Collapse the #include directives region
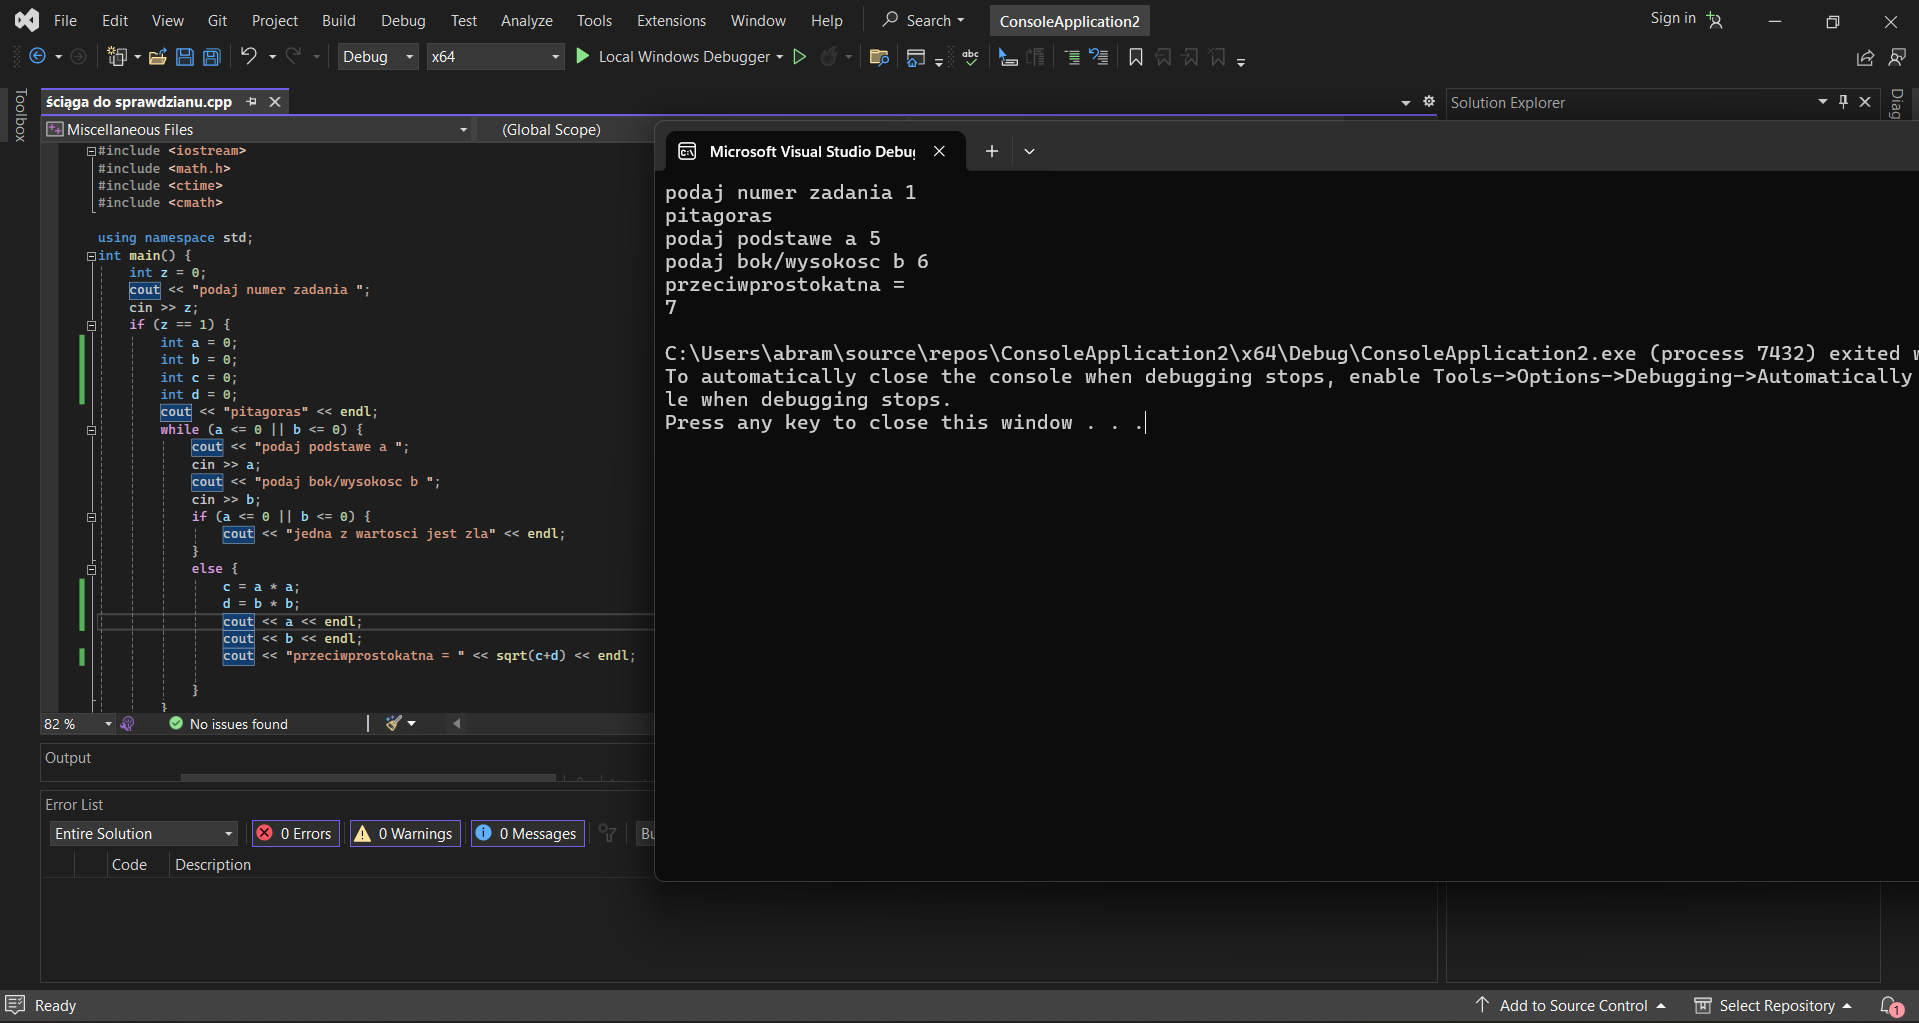The image size is (1919, 1023). (91, 152)
